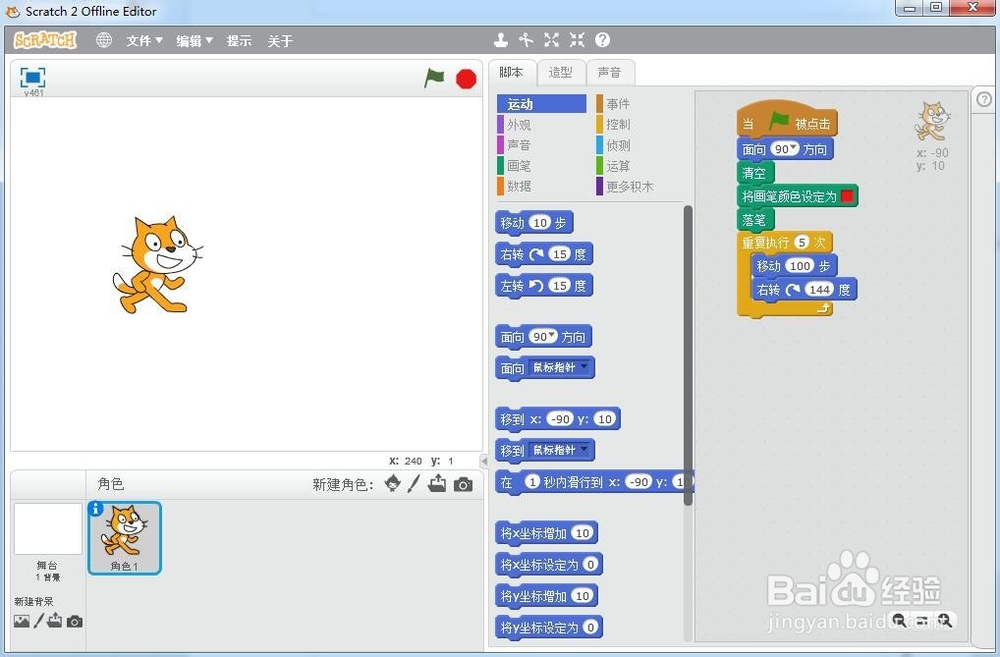Select the 外观 block category
This screenshot has height=657, width=1000.
click(x=541, y=124)
